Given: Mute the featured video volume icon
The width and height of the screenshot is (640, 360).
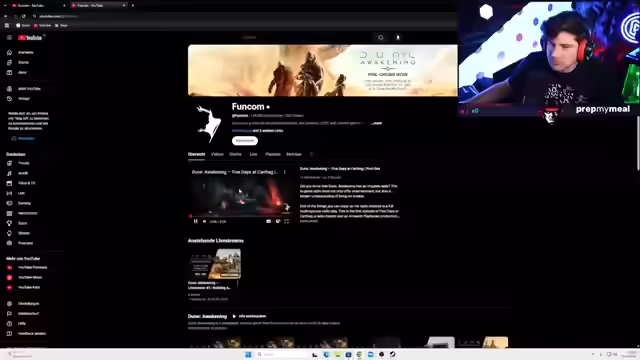Looking at the screenshot, I should (x=204, y=221).
